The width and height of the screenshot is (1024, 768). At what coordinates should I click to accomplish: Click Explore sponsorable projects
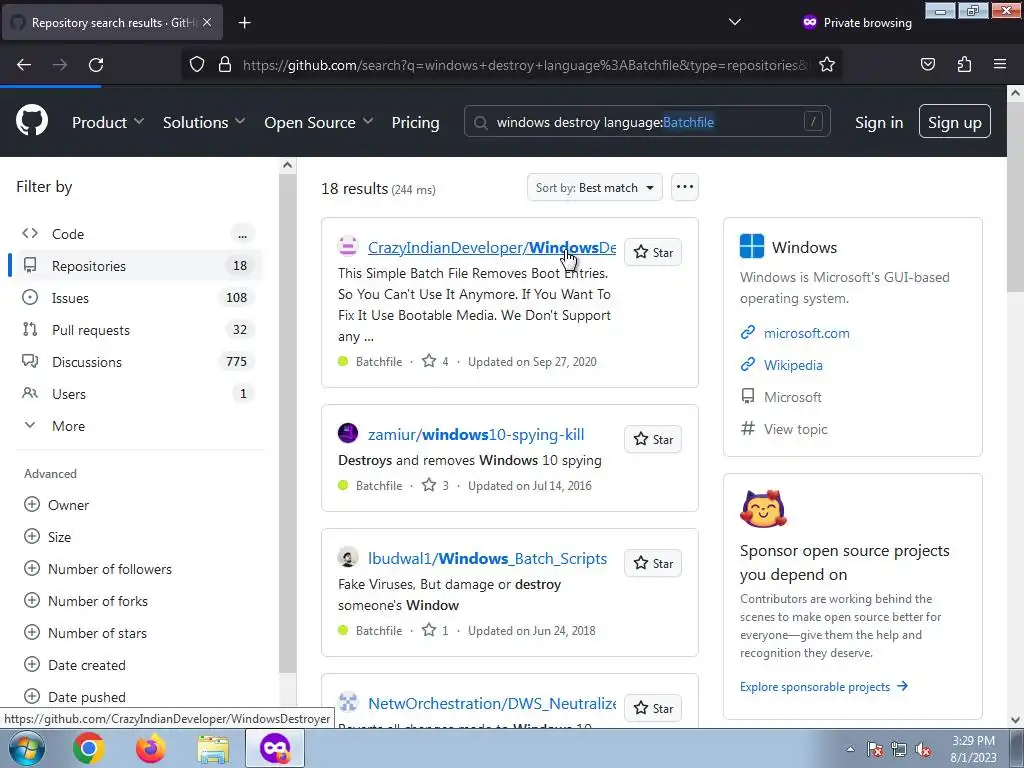point(824,686)
